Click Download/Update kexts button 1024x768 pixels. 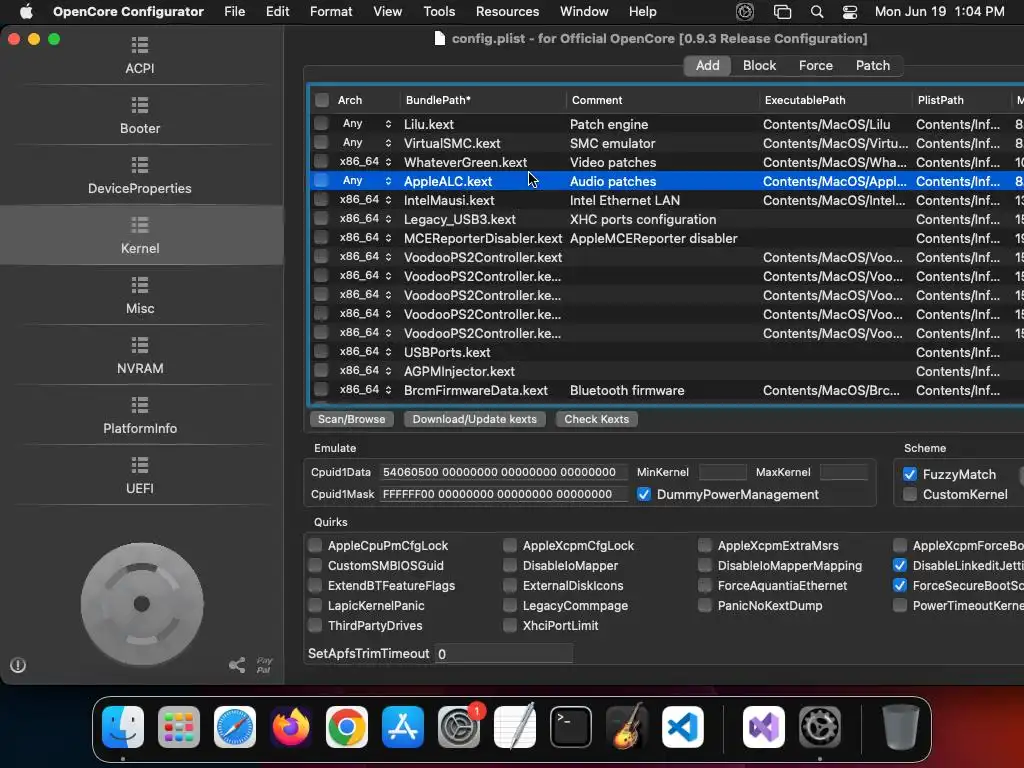click(x=475, y=419)
